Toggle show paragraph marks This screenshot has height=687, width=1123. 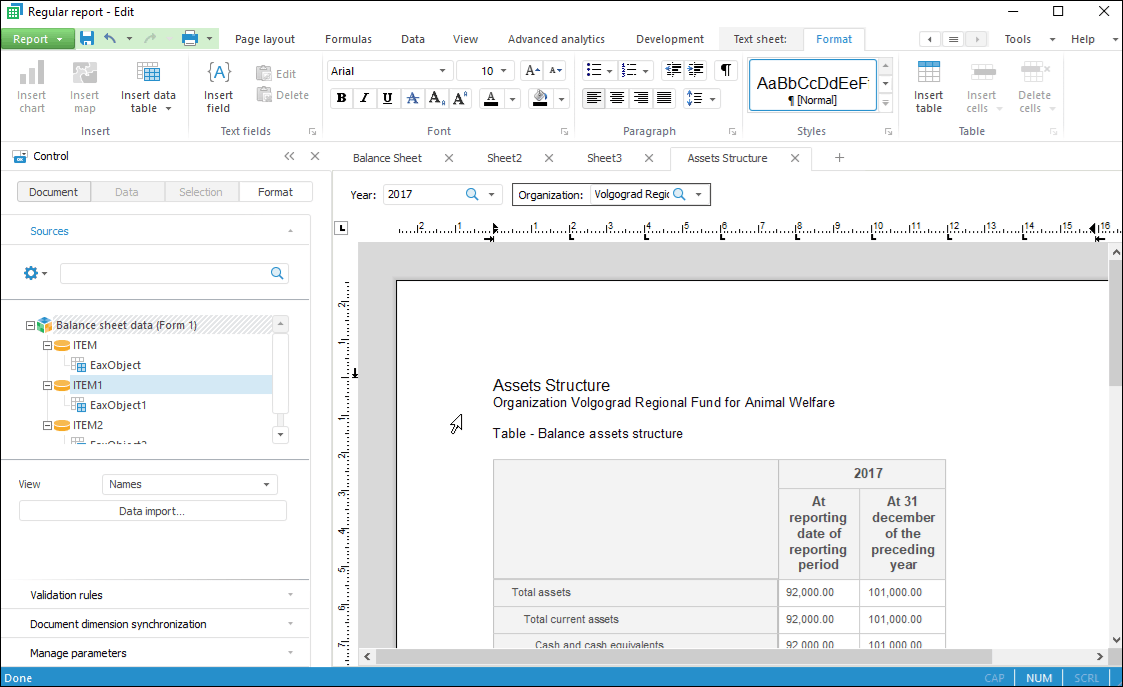coord(726,71)
